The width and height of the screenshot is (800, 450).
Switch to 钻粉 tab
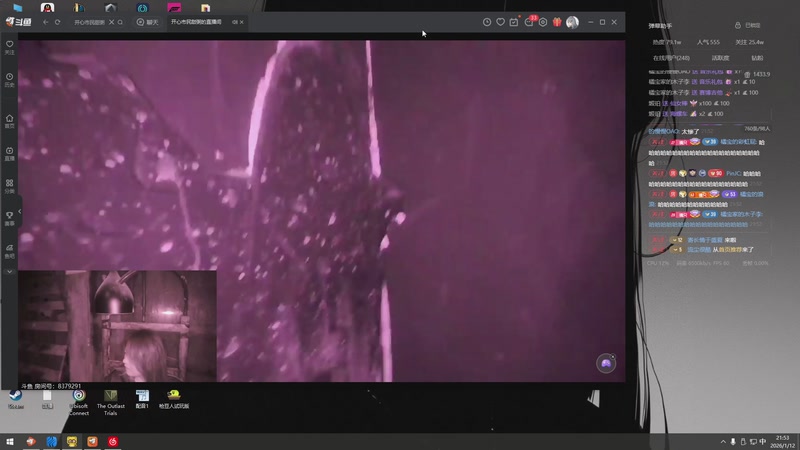pos(757,58)
